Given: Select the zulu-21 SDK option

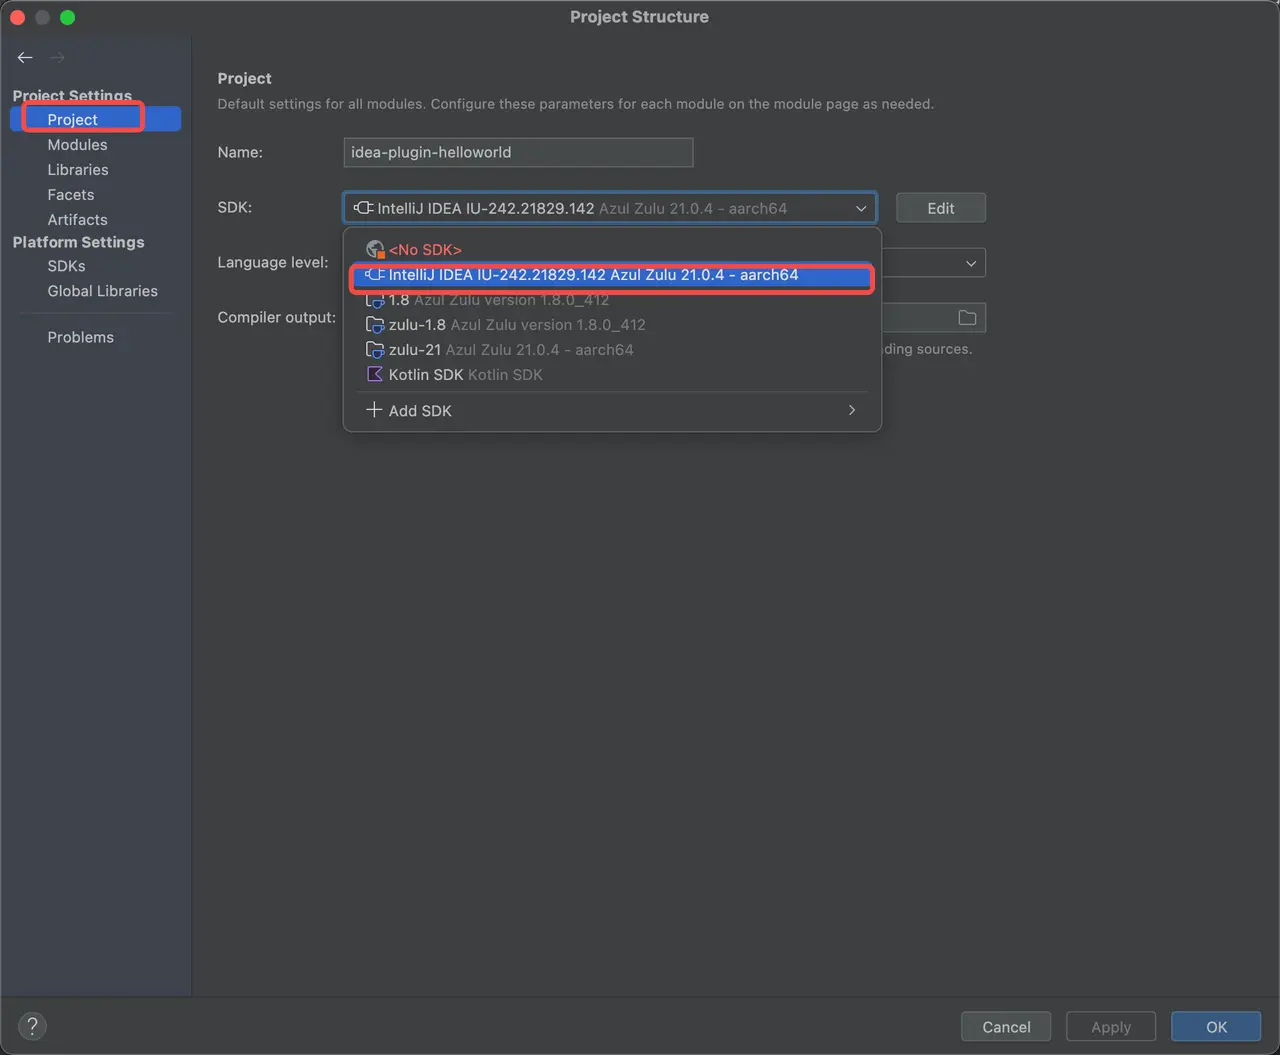Looking at the screenshot, I should (612, 350).
